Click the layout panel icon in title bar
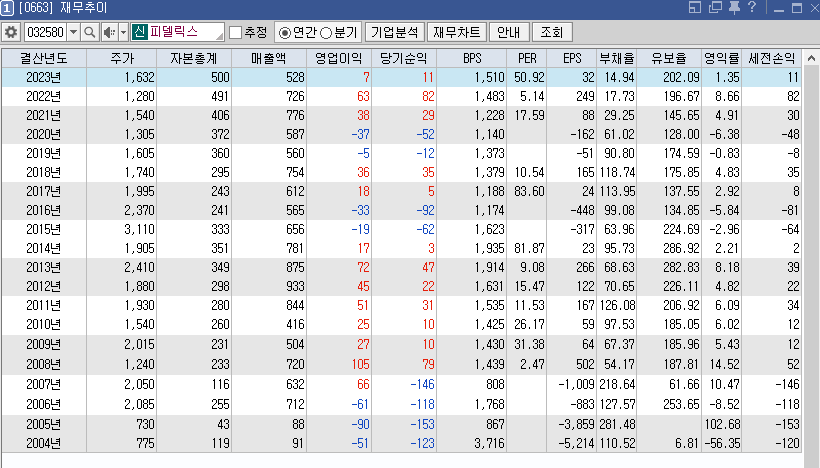 coord(694,7)
